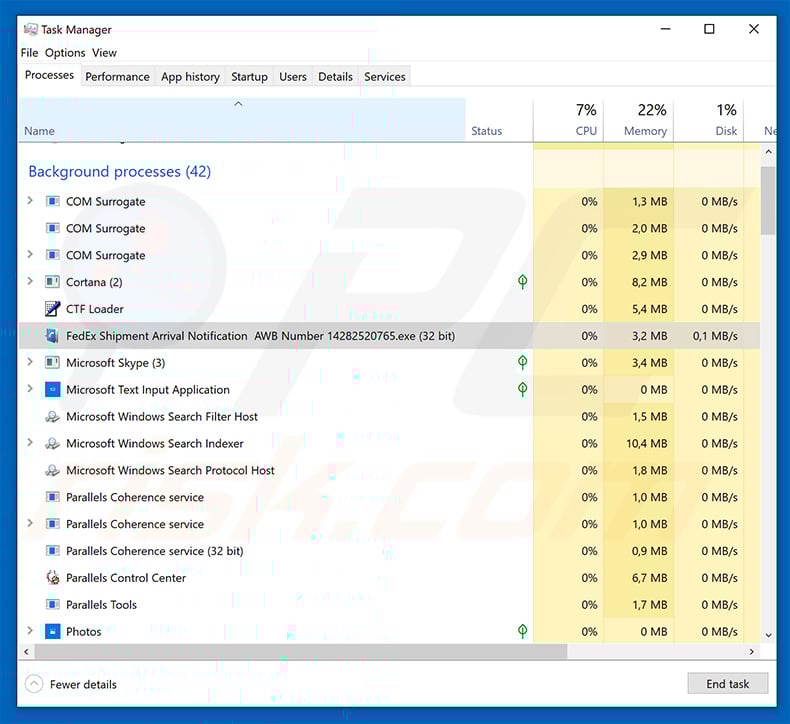Click the Microsoft Windows Search Indexer icon

coord(52,443)
